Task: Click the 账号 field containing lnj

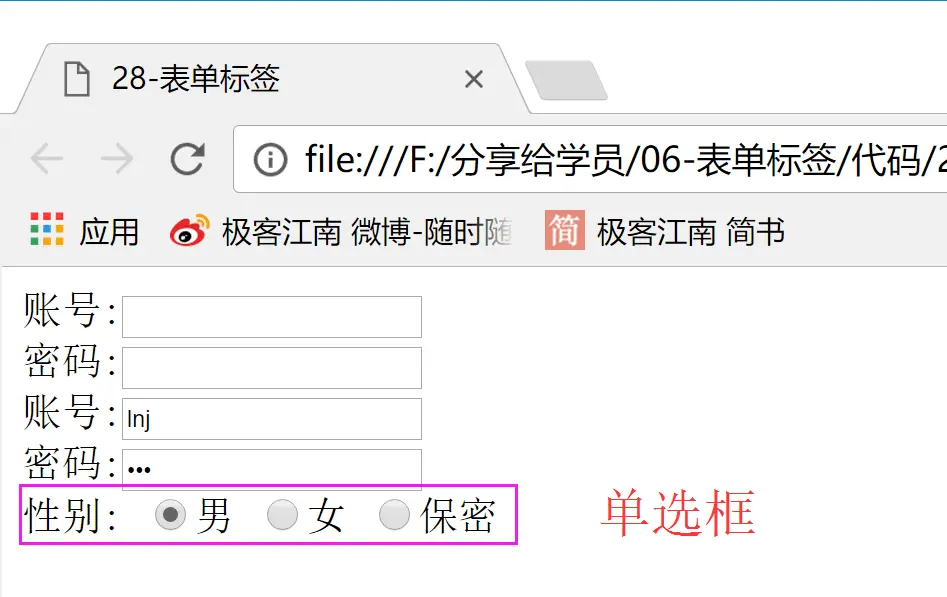Action: pos(272,419)
